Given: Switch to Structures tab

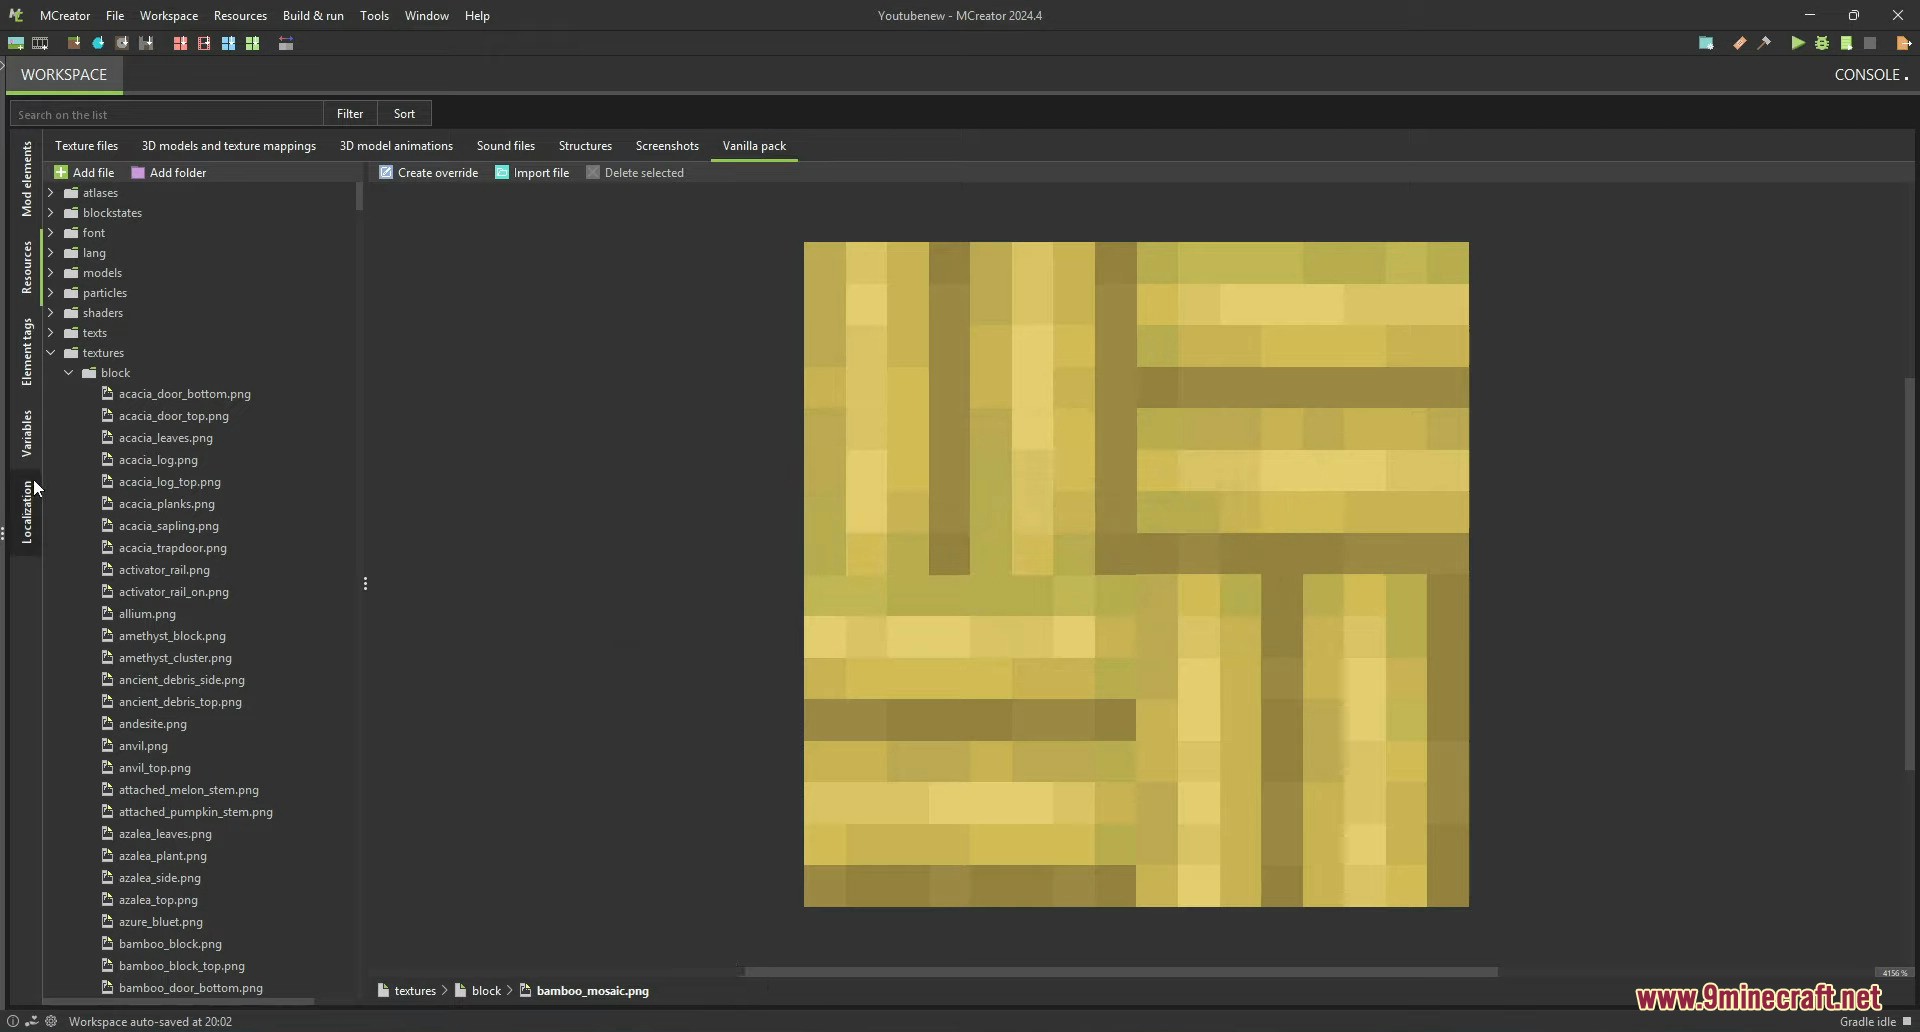Looking at the screenshot, I should [x=585, y=145].
